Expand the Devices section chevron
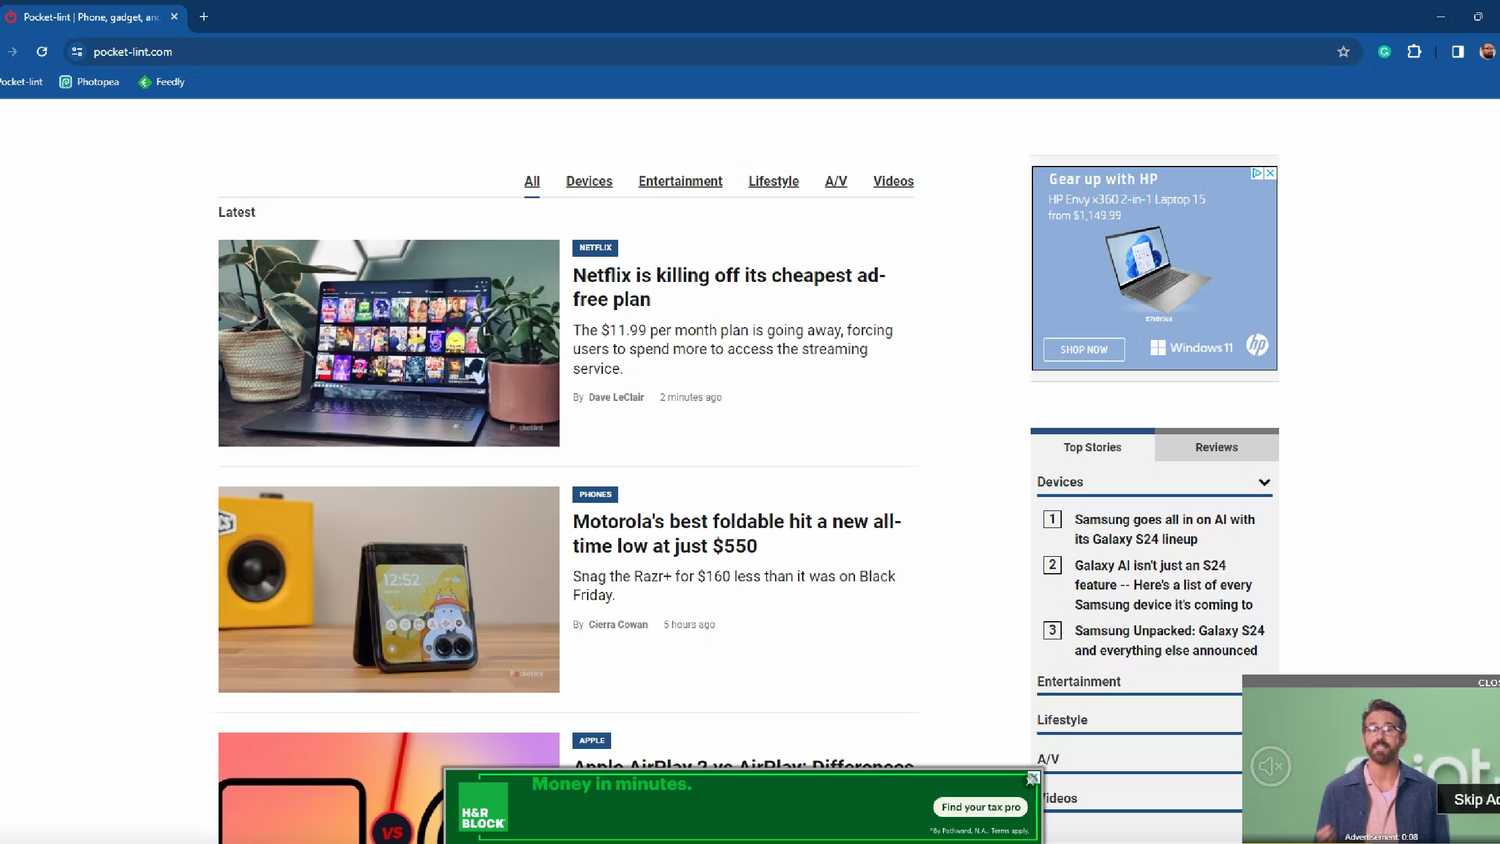Screen dimensions: 1500x844 1264,482
